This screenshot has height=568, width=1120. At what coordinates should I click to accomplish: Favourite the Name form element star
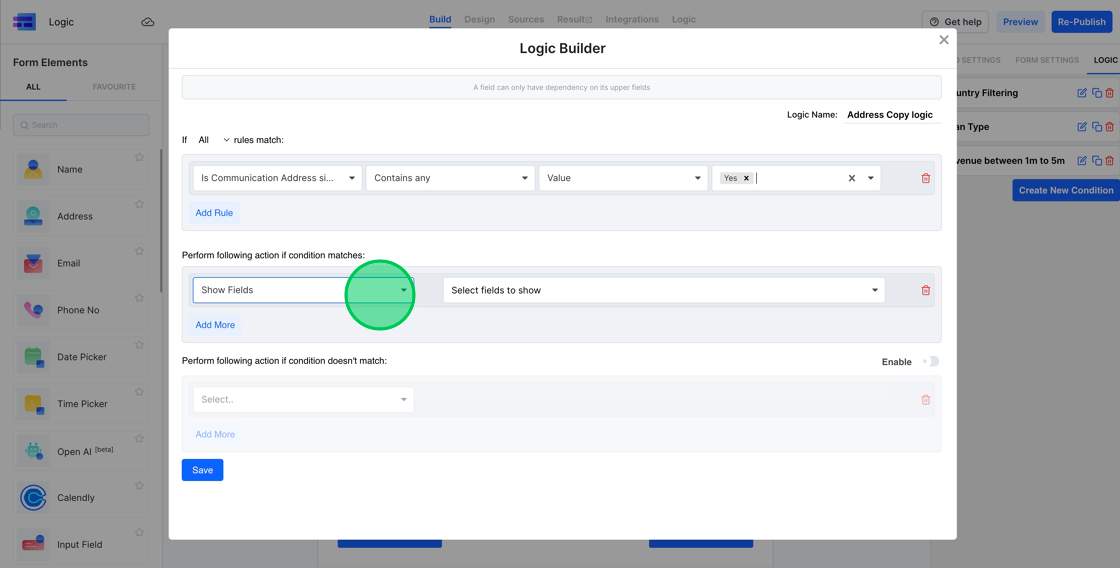[139, 157]
